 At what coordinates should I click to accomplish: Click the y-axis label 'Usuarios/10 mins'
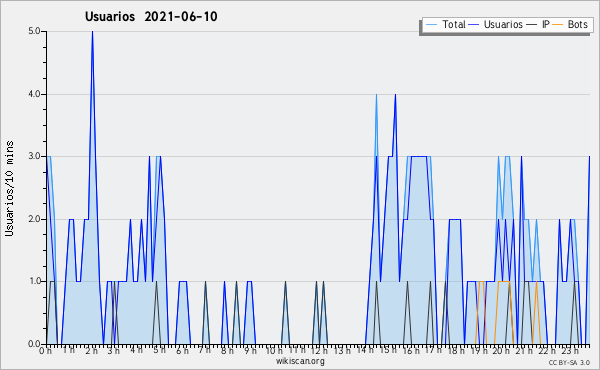(9, 188)
